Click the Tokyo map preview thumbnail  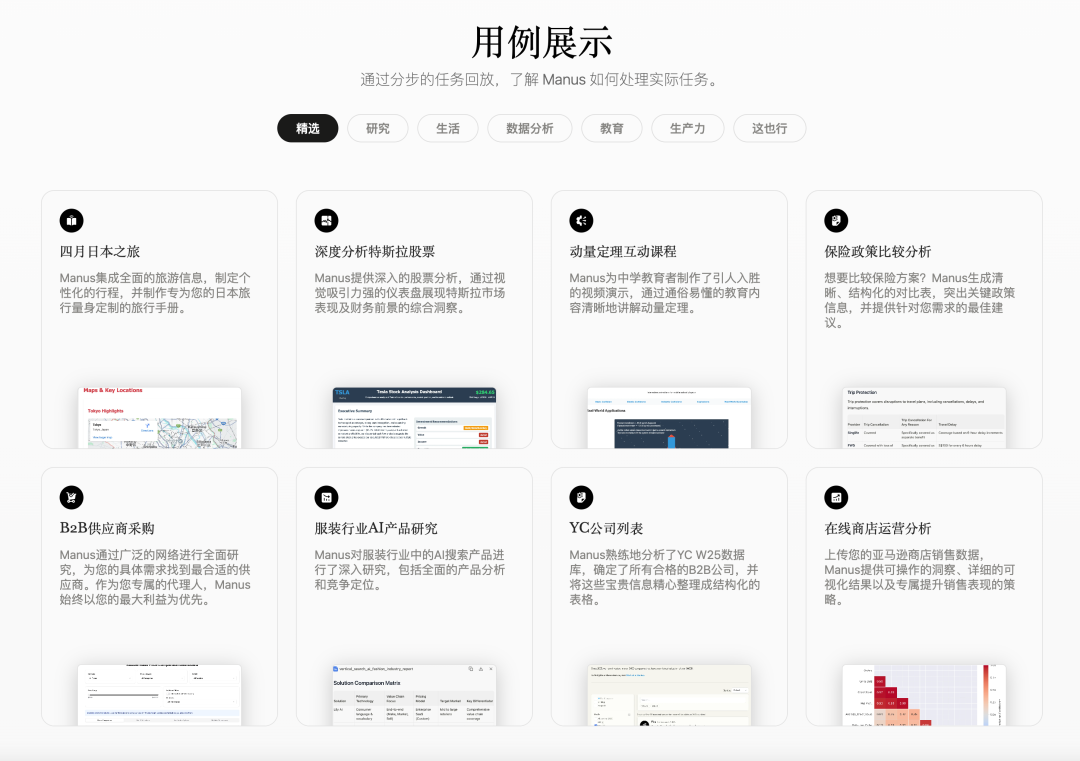[x=159, y=415]
